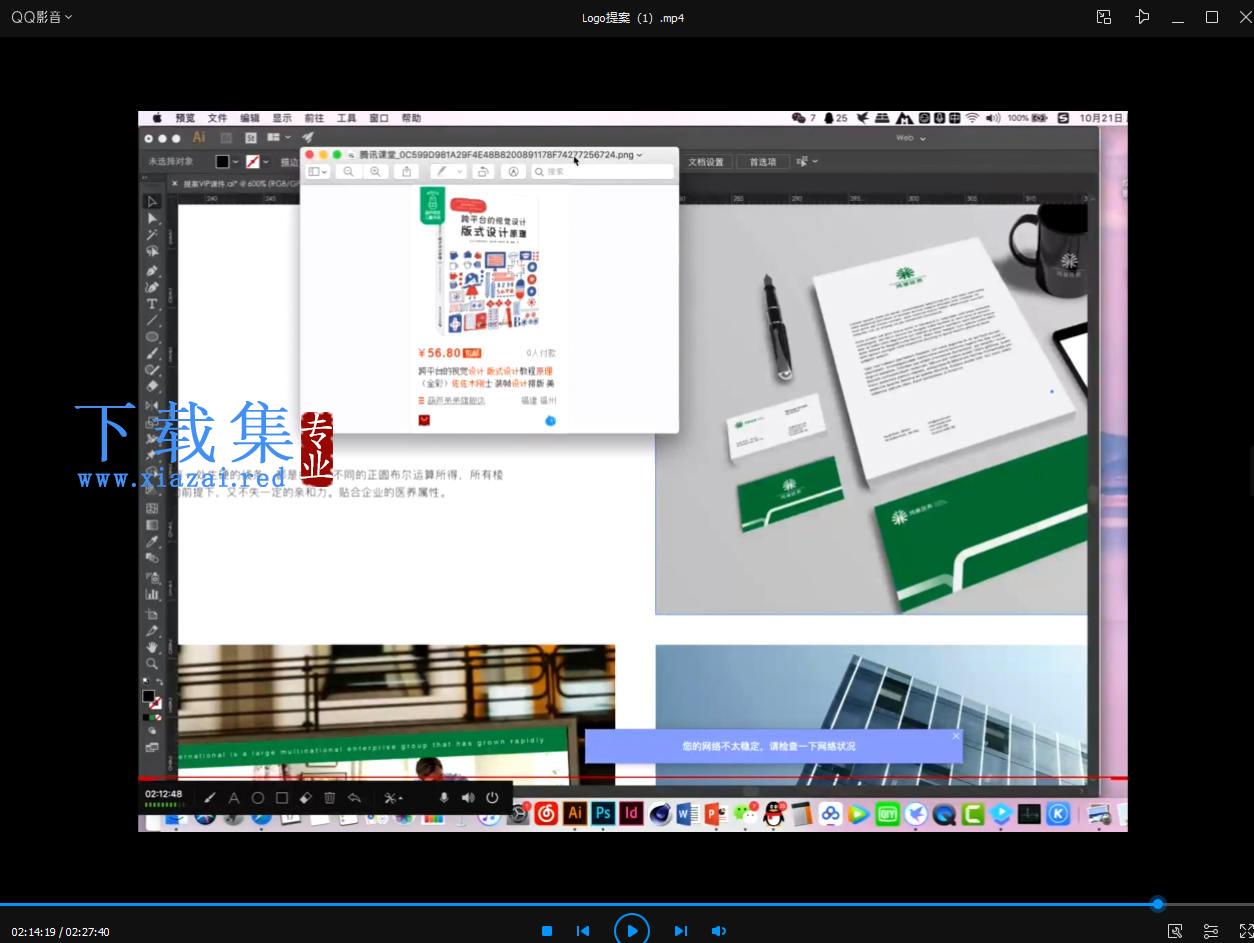Viewport: 1254px width, 943px height.
Task: Expand the png file title dropdown chevron
Action: (x=639, y=155)
